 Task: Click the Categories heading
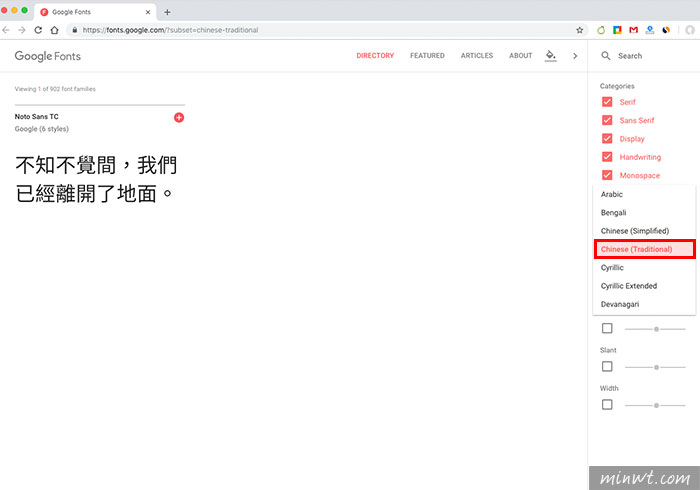click(617, 86)
